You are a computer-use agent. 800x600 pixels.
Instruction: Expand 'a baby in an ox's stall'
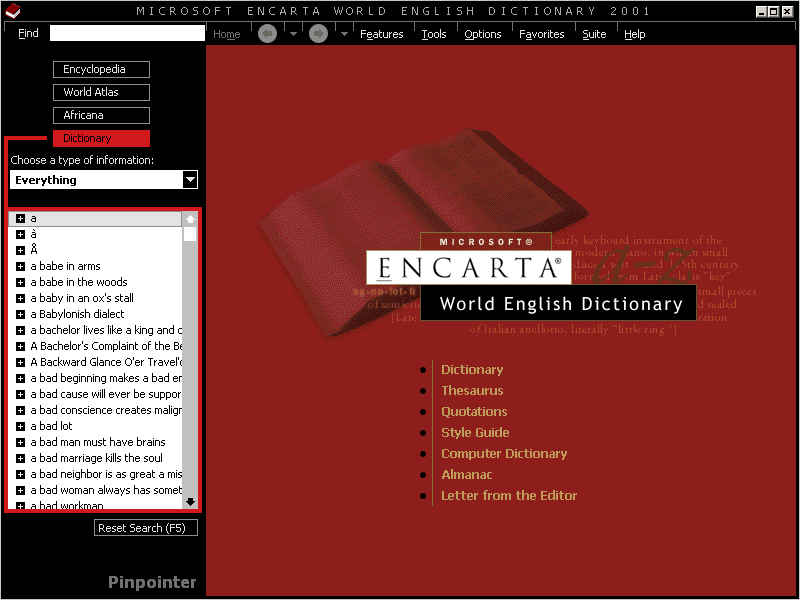coord(20,298)
